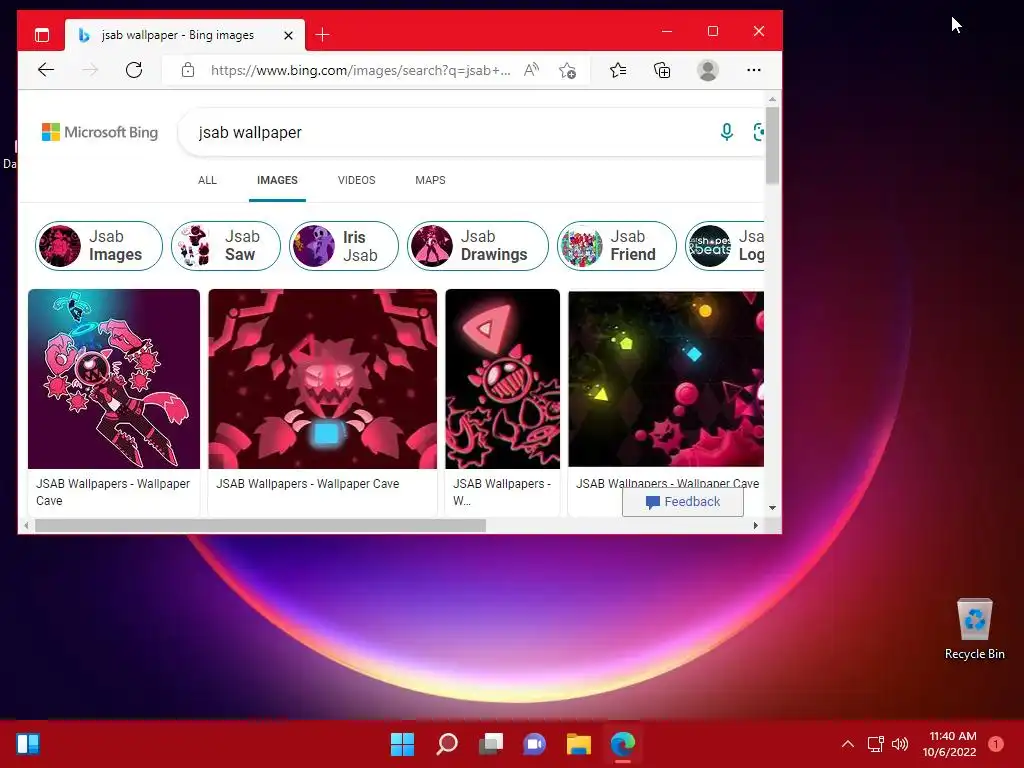Search using voice microphone

[726, 132]
